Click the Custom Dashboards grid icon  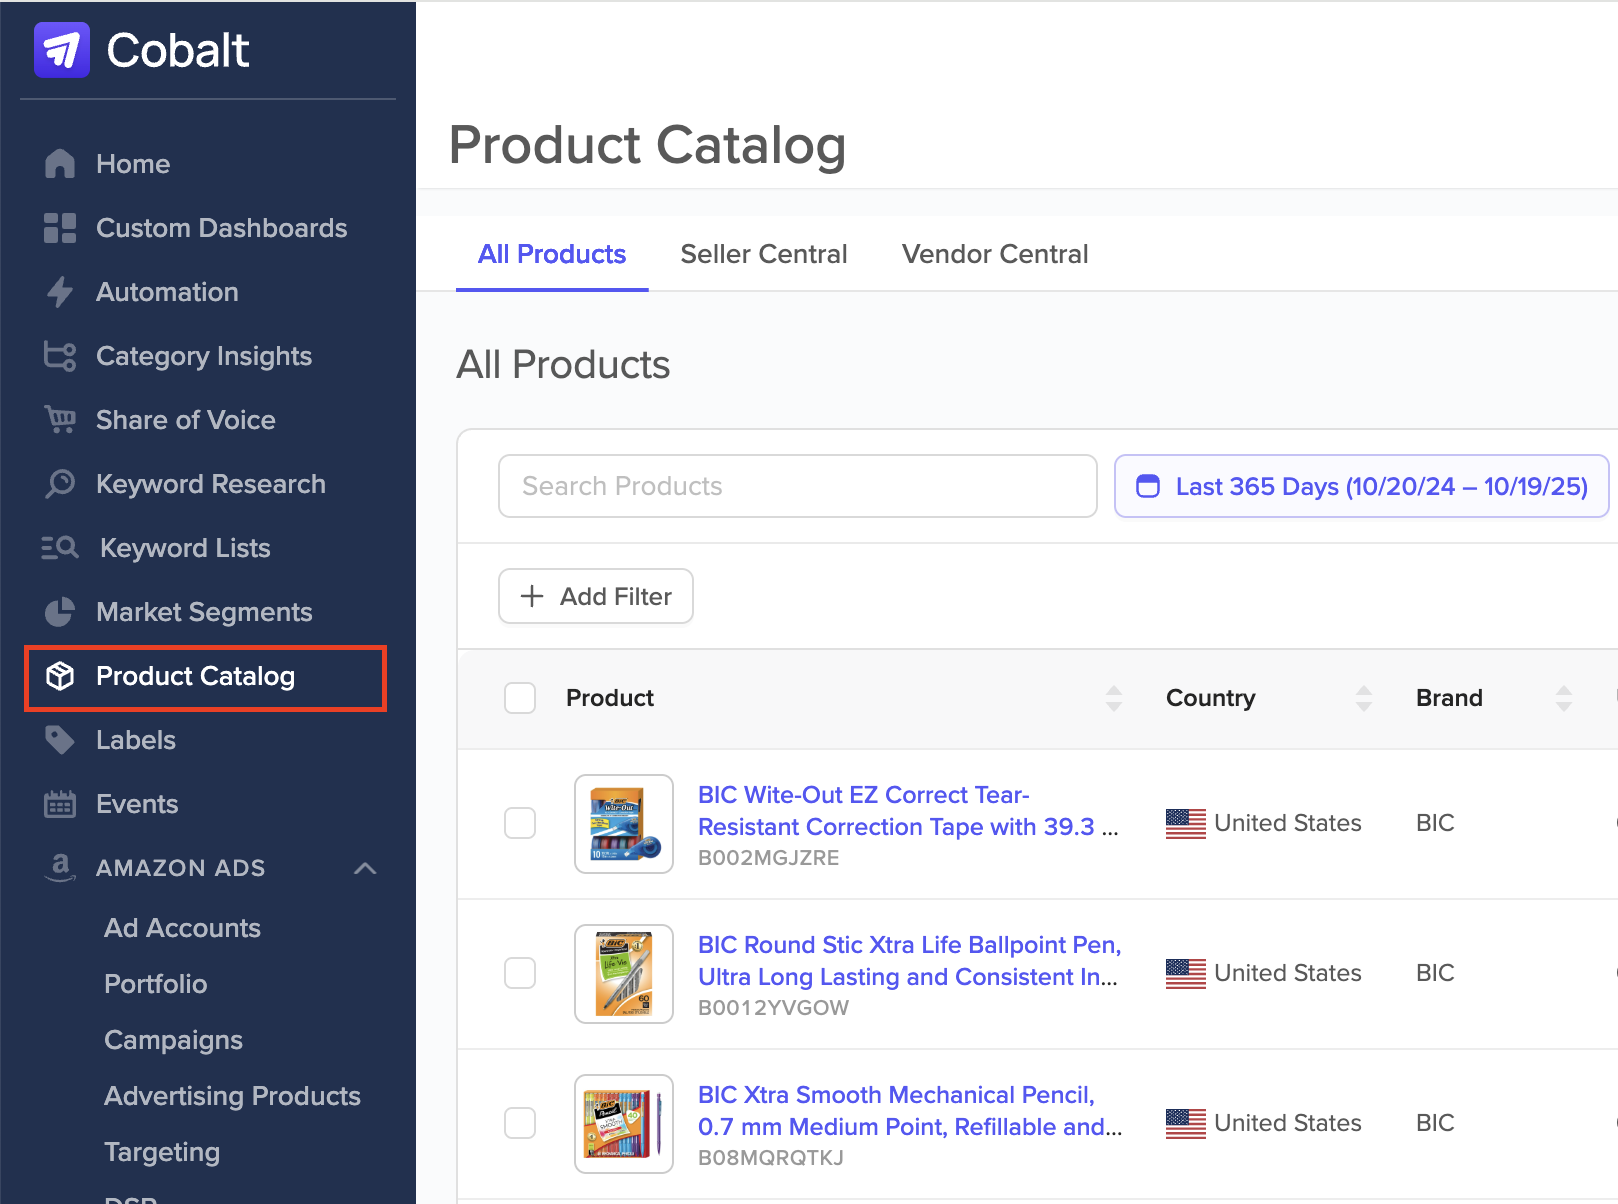point(60,228)
